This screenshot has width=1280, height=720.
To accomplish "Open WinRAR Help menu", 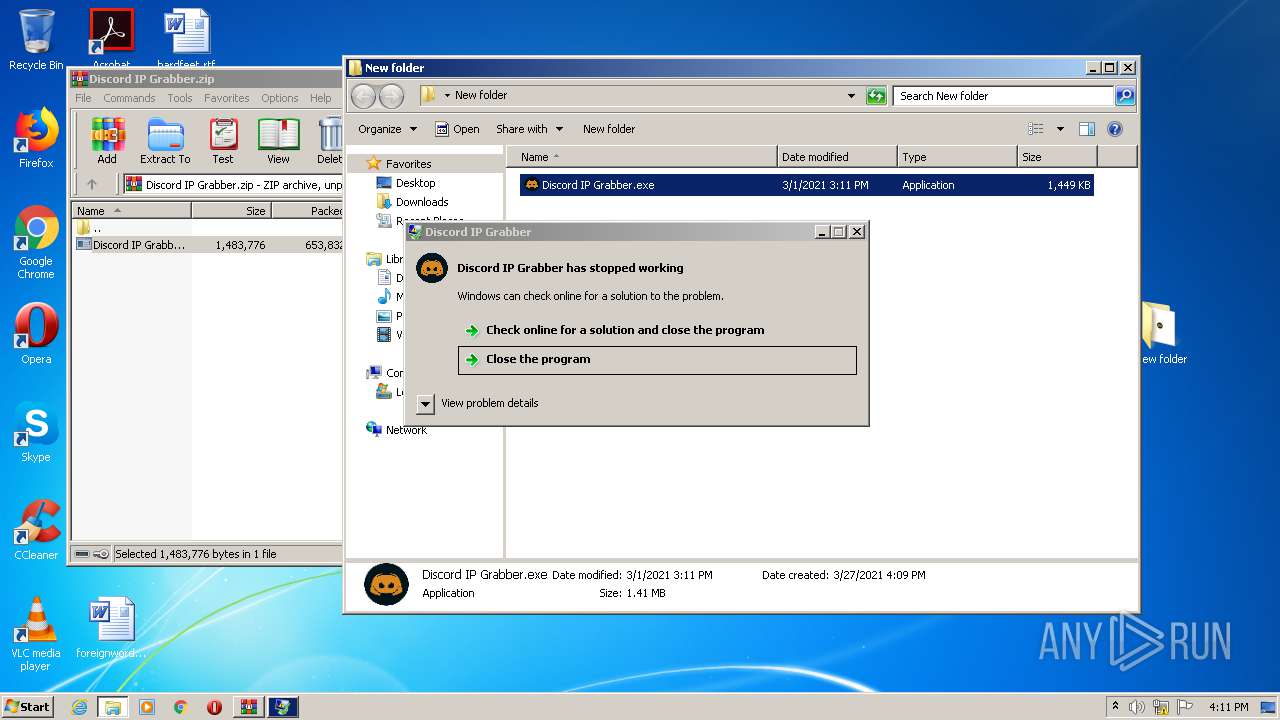I will click(x=320, y=98).
